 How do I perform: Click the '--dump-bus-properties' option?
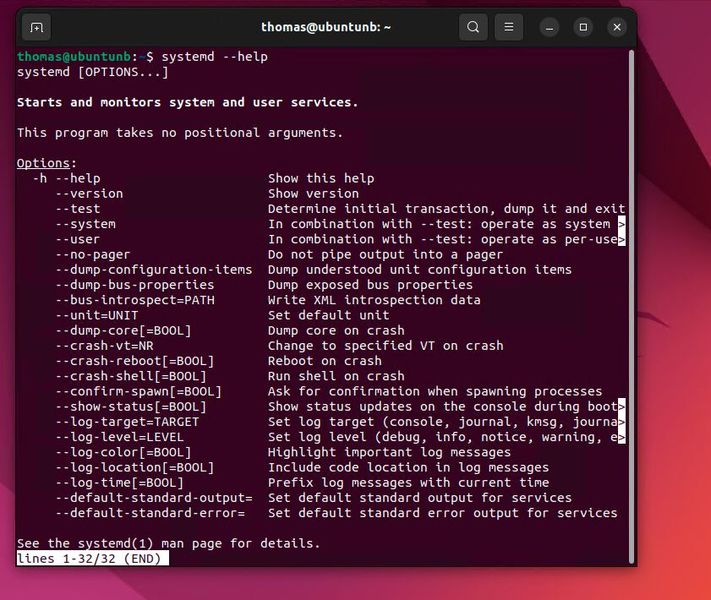tap(135, 285)
